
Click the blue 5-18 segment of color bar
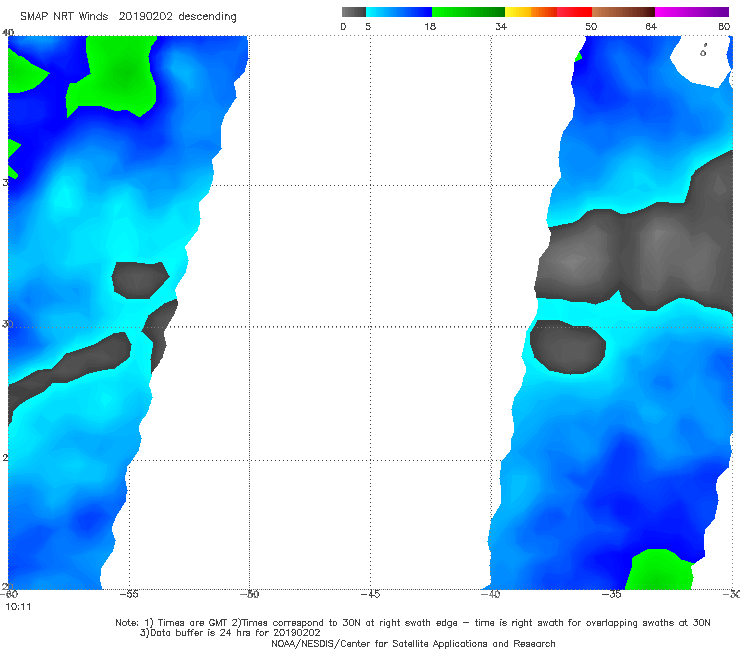point(399,12)
